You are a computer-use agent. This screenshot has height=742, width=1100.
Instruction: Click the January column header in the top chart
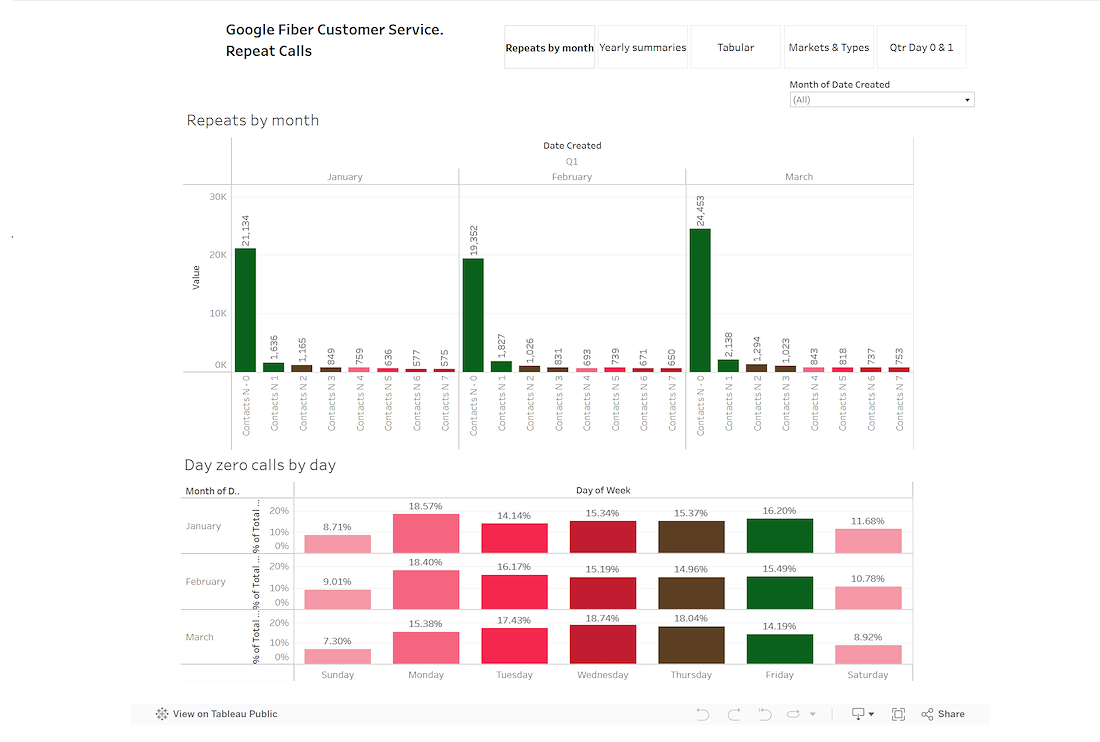pyautogui.click(x=344, y=177)
